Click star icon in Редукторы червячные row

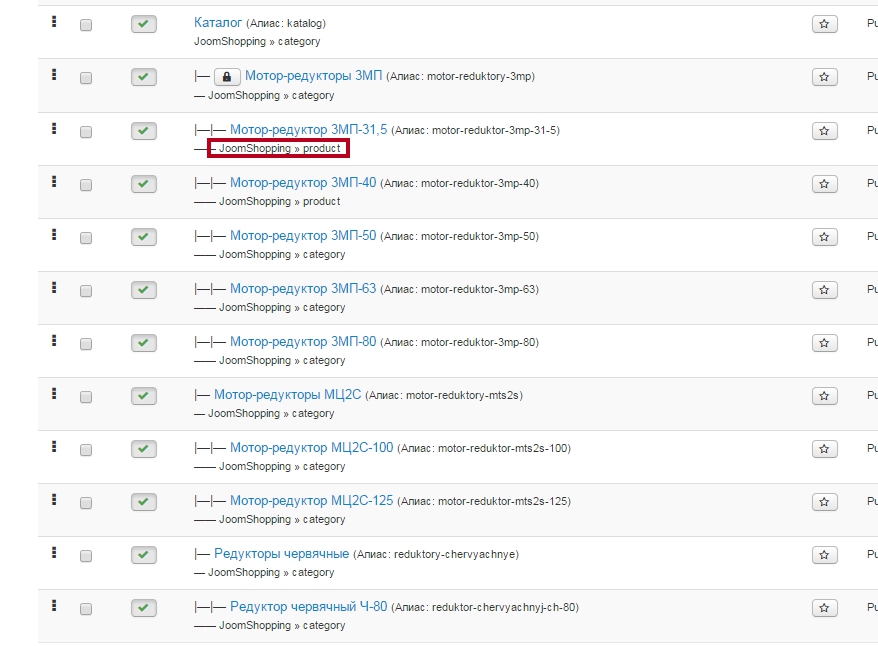click(824, 555)
